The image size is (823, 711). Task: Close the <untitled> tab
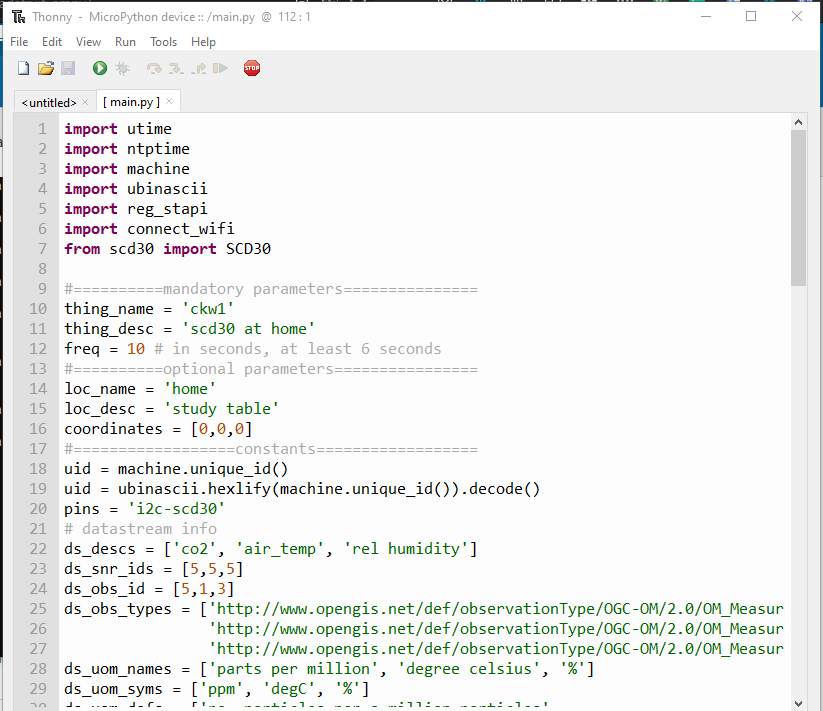pos(85,101)
